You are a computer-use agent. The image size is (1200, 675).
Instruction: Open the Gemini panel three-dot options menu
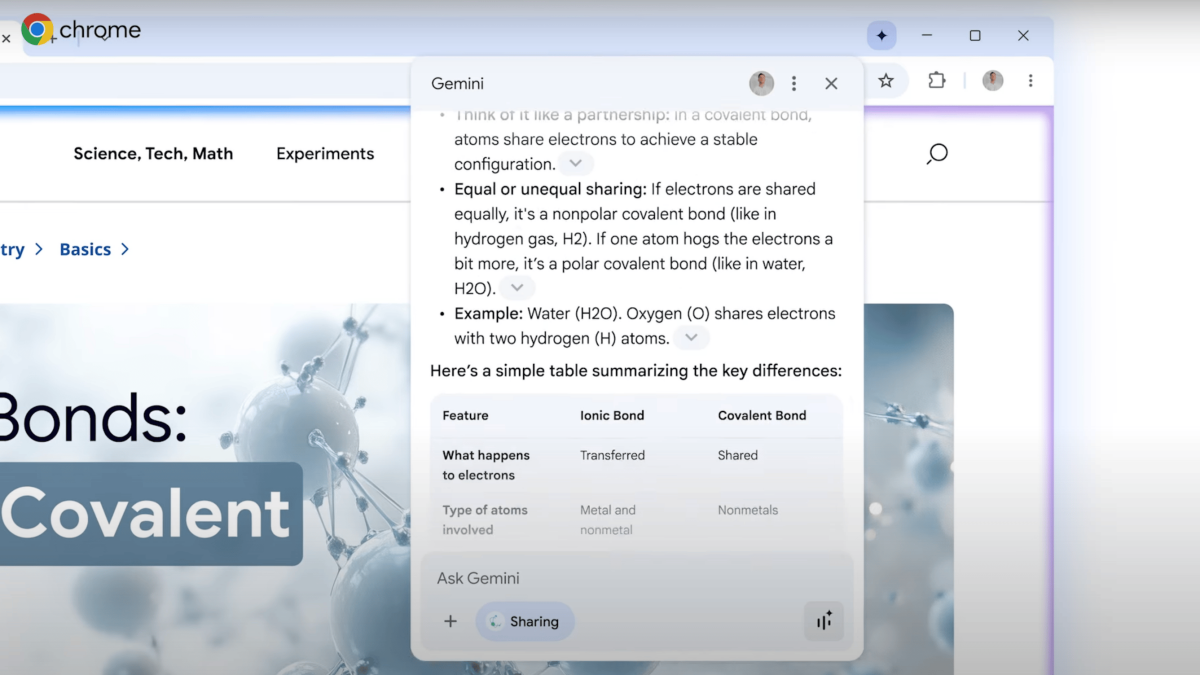[794, 84]
